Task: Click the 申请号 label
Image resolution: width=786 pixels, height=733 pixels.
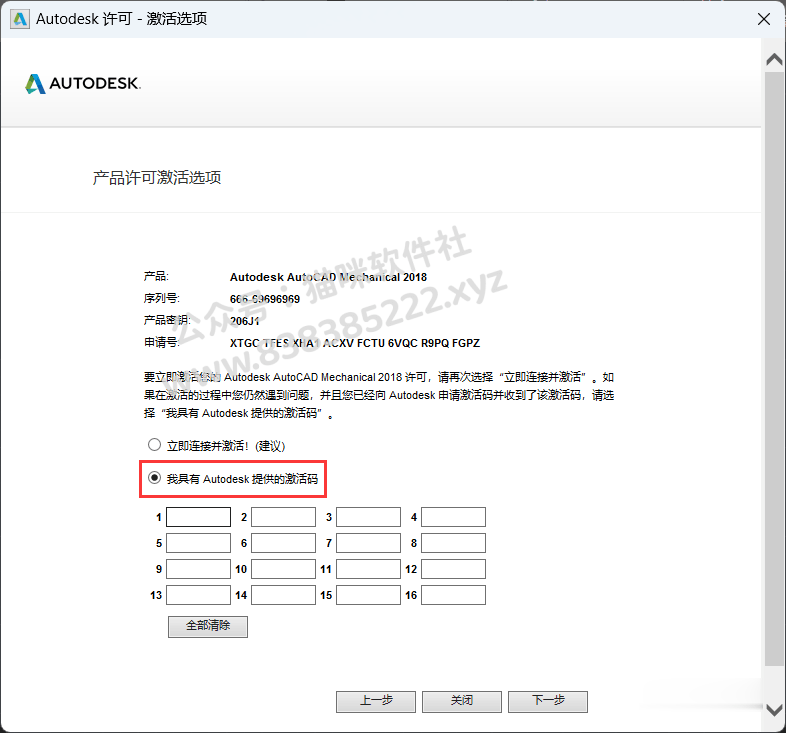Action: (161, 342)
